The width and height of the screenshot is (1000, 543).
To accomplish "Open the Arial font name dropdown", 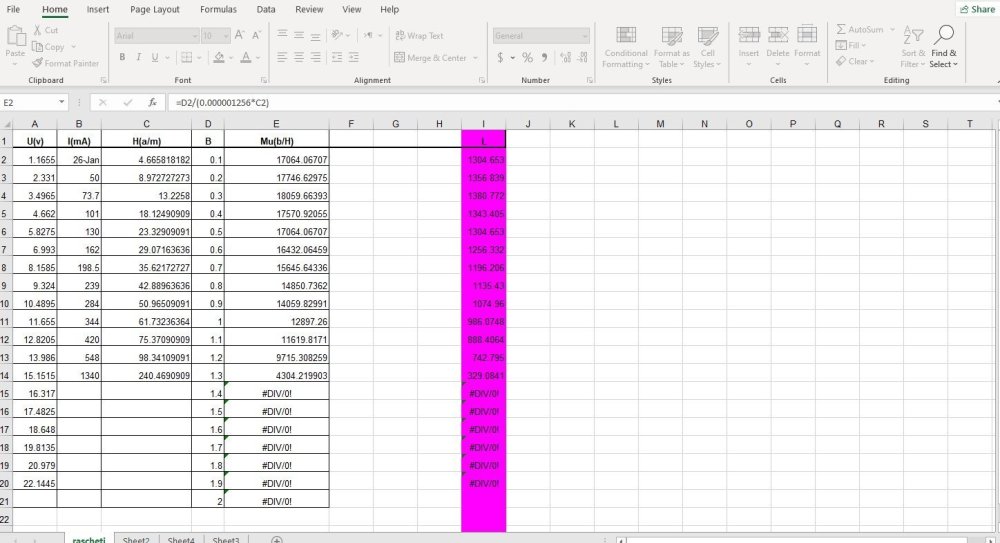I will pyautogui.click(x=195, y=36).
